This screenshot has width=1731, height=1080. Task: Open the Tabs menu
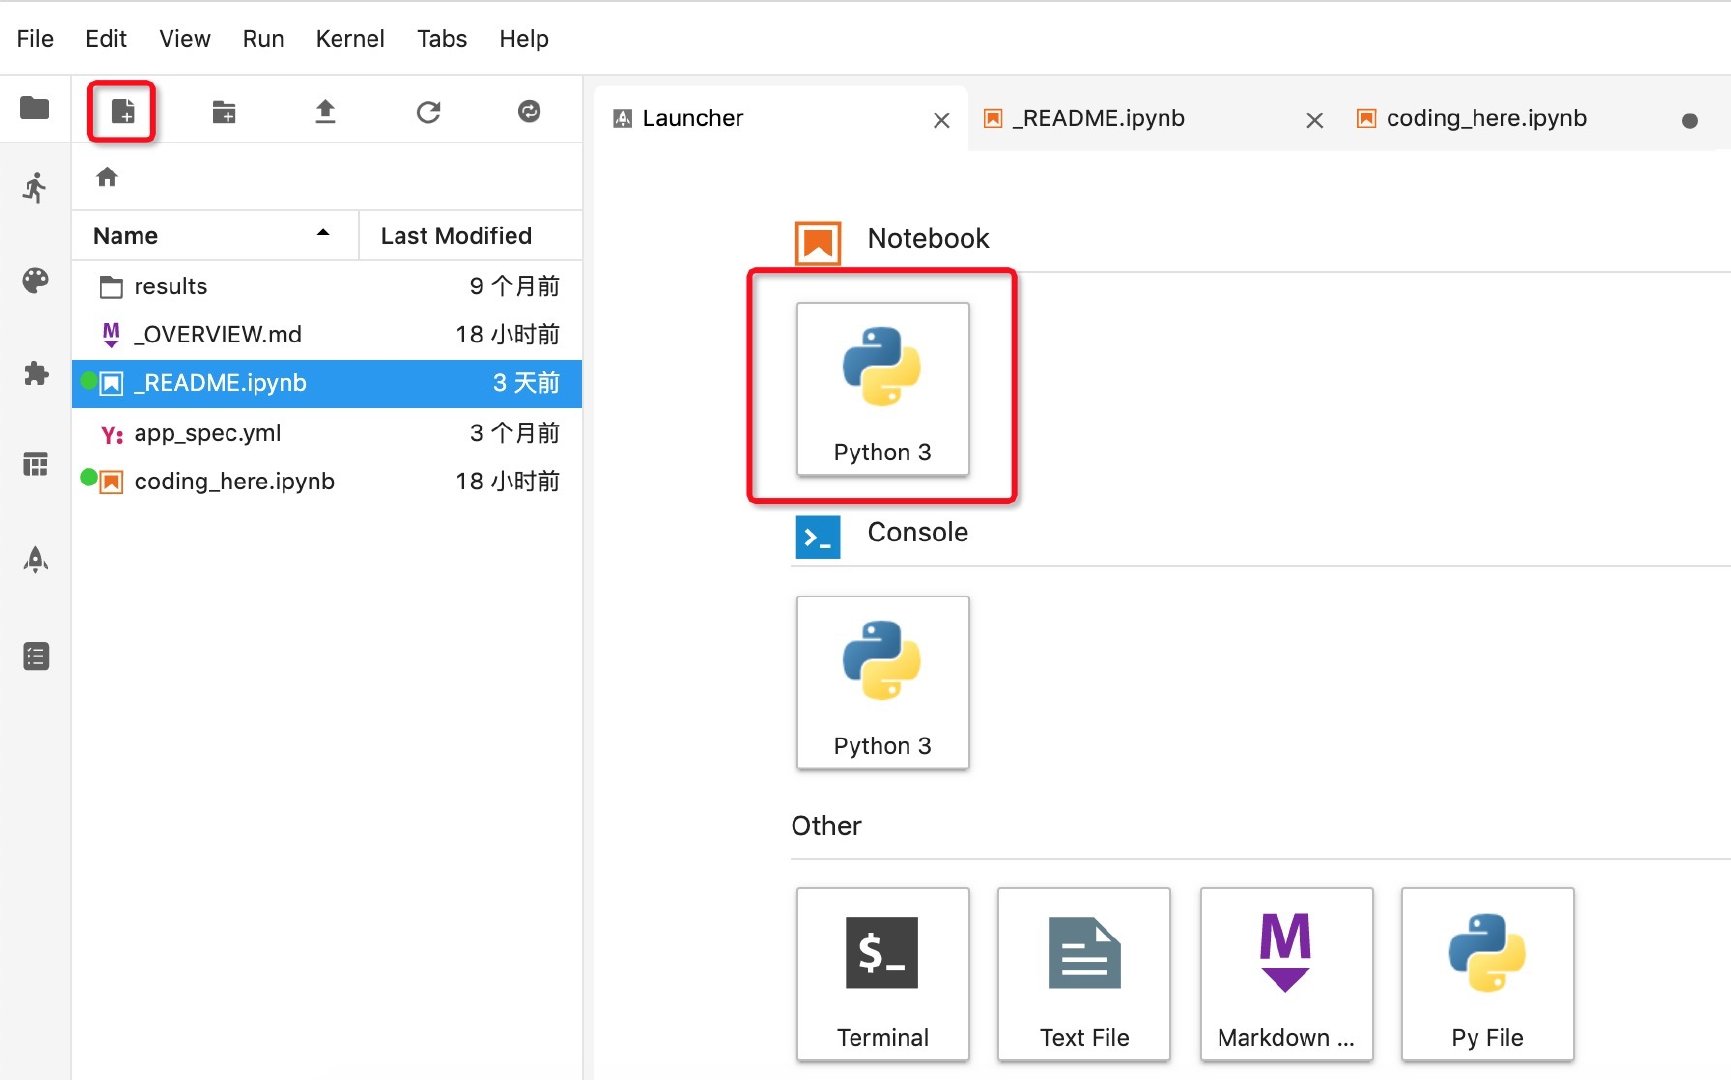[442, 38]
